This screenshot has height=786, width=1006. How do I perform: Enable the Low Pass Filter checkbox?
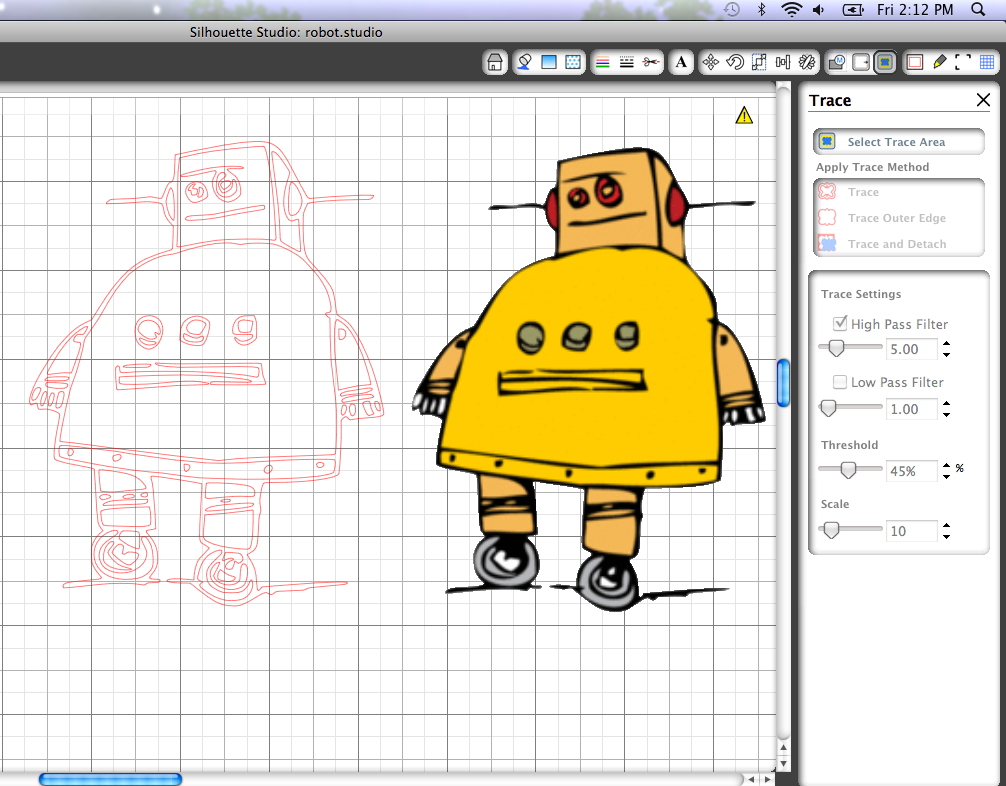840,382
